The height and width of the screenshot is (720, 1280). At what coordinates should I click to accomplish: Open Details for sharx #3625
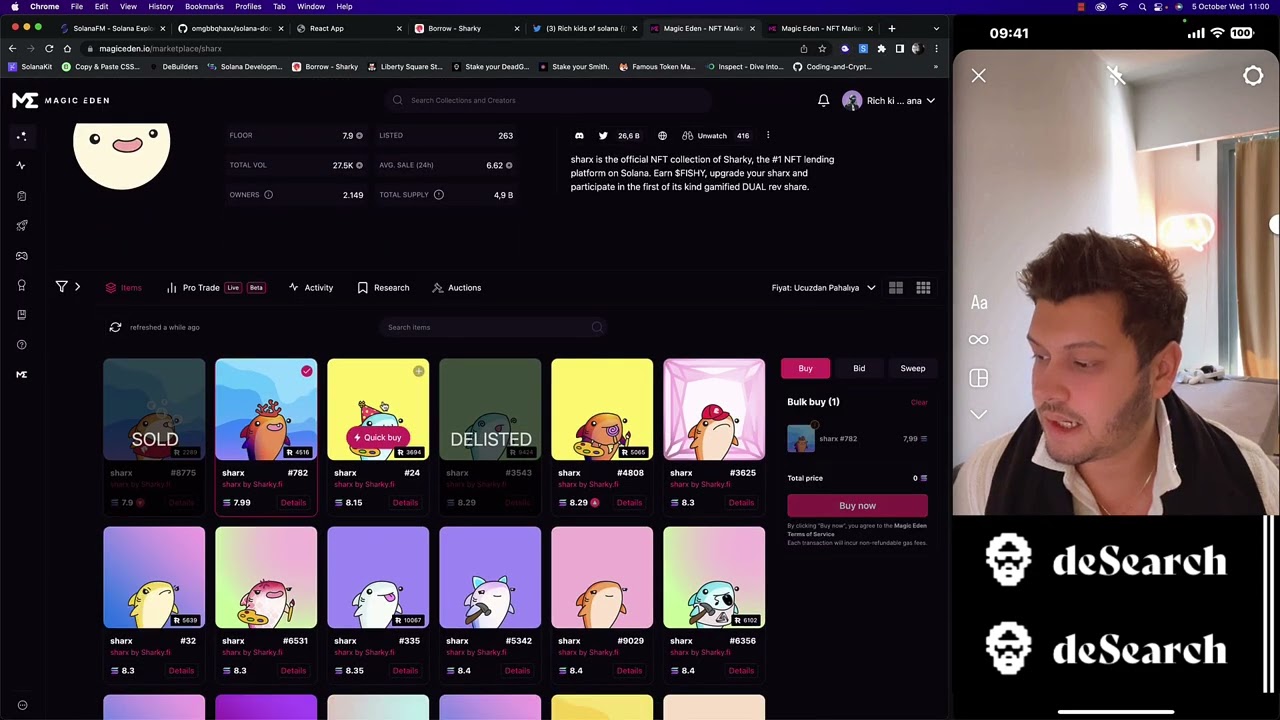click(741, 503)
